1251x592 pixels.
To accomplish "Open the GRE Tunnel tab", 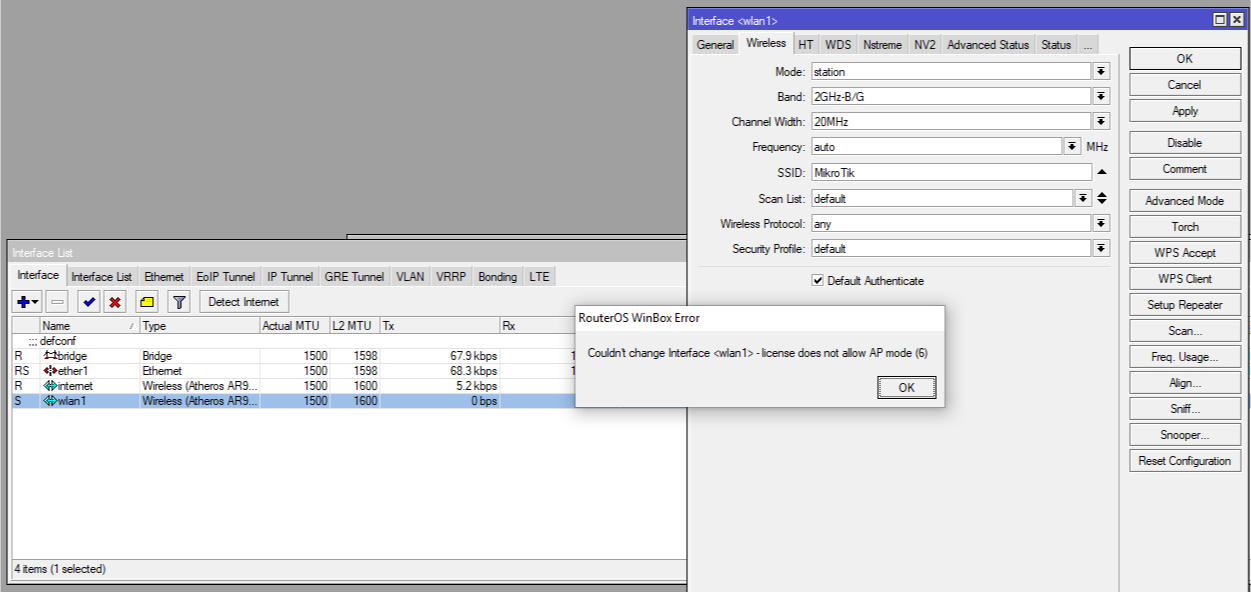I will click(x=355, y=277).
